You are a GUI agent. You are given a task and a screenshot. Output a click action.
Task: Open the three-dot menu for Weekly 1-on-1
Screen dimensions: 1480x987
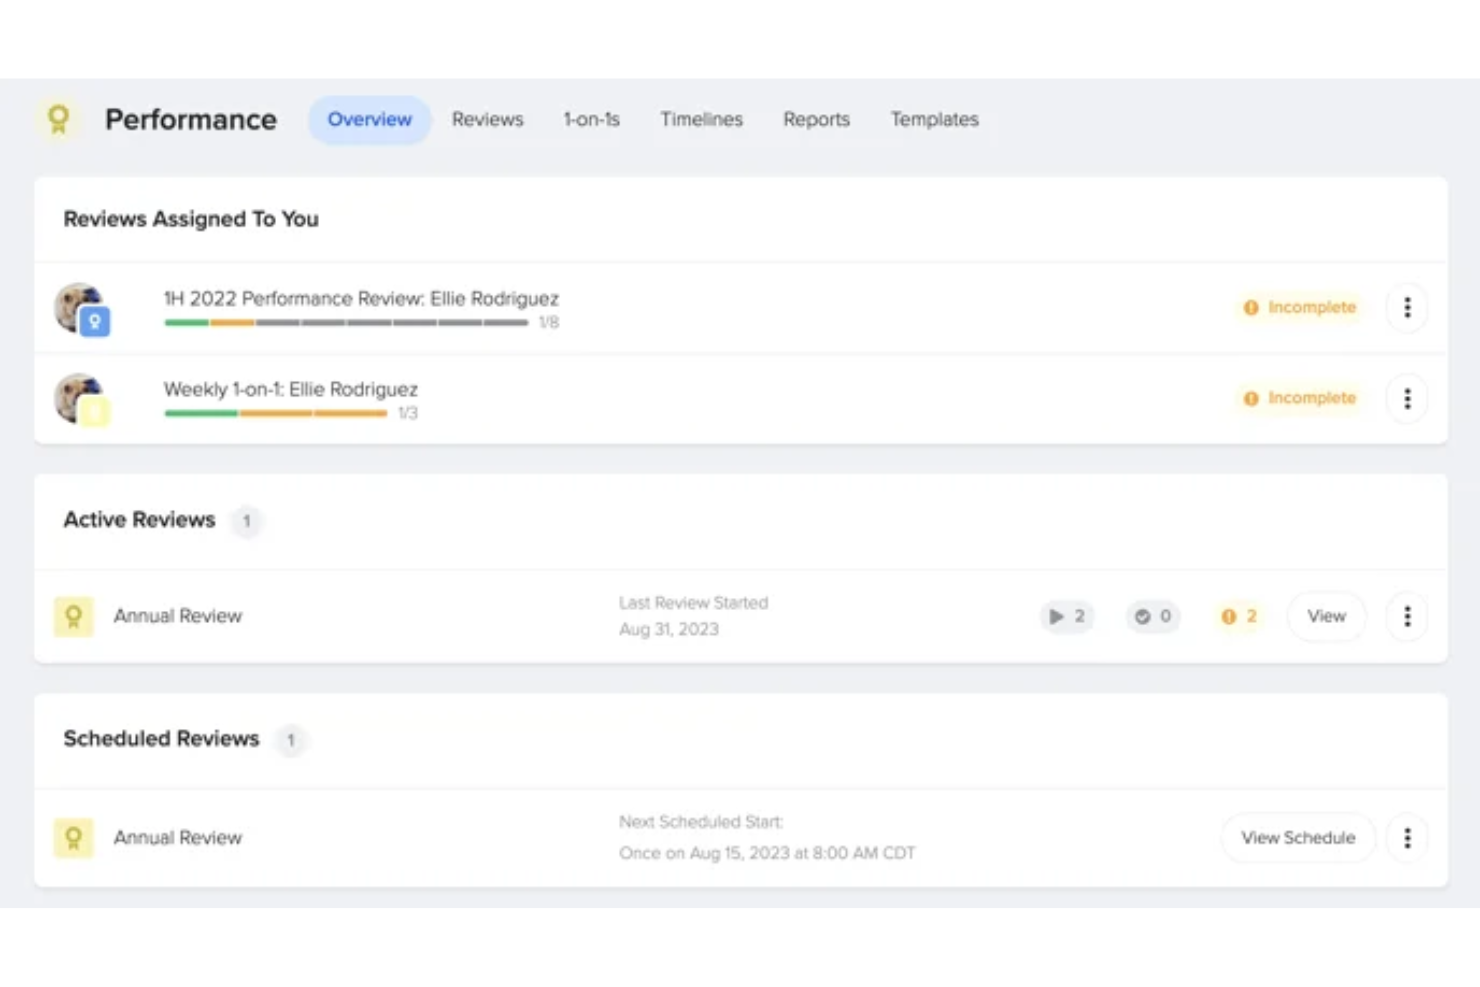(x=1406, y=398)
